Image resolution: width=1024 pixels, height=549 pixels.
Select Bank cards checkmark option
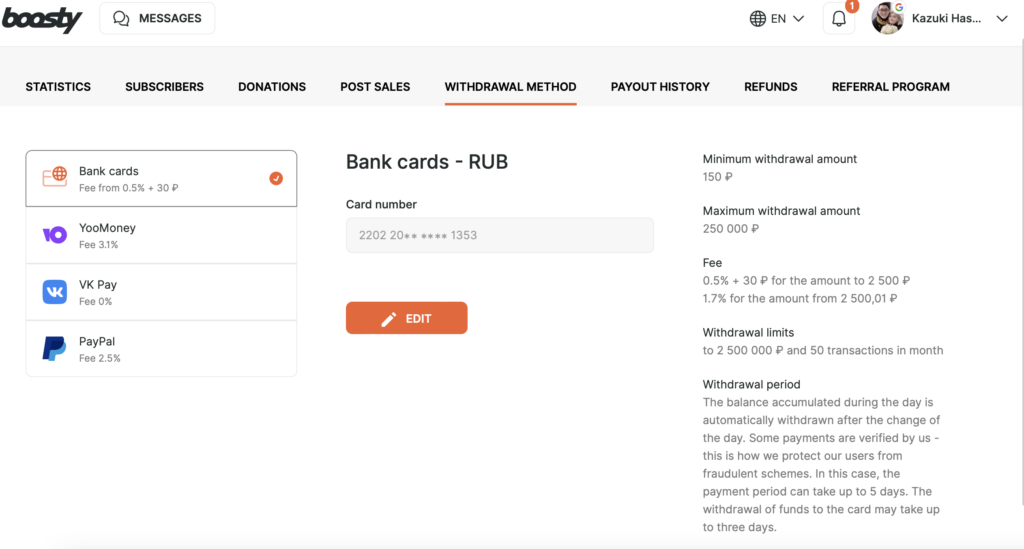pyautogui.click(x=276, y=178)
